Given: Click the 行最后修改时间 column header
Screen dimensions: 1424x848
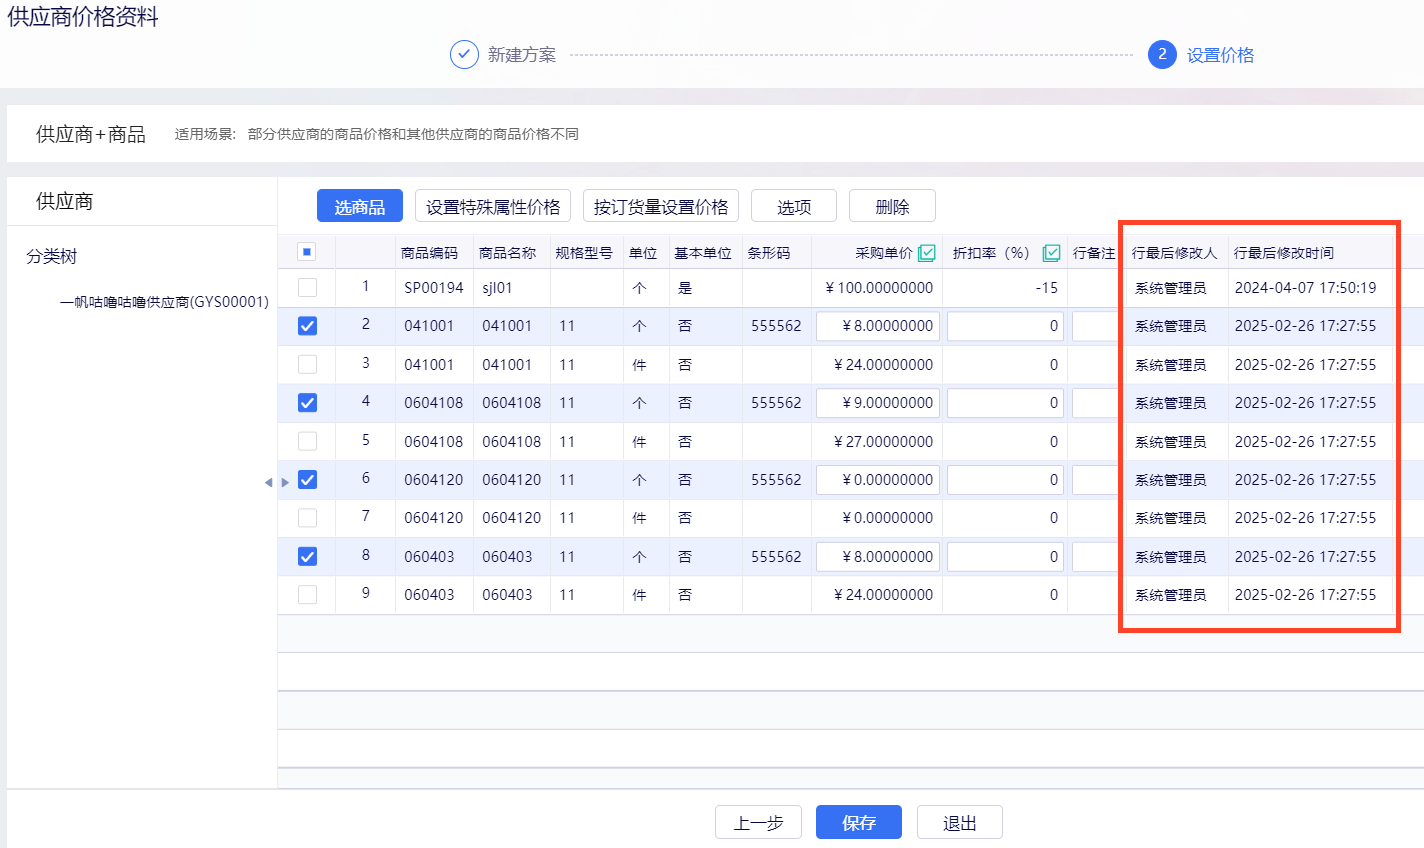Looking at the screenshot, I should pos(1284,253).
